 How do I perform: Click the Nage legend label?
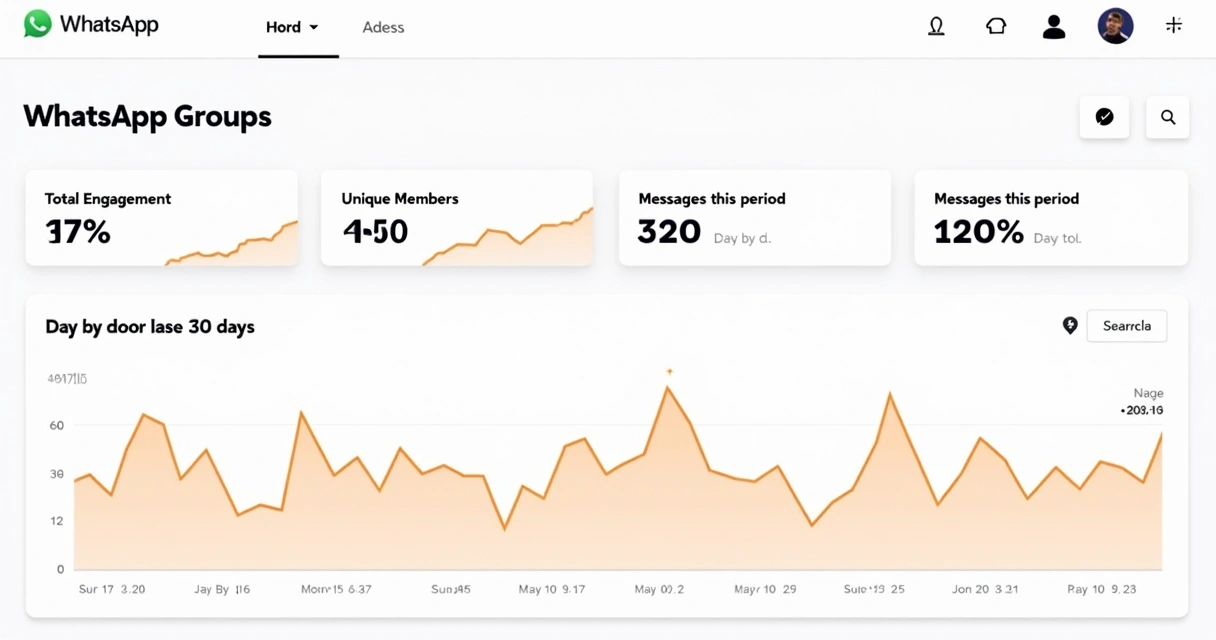click(1148, 393)
